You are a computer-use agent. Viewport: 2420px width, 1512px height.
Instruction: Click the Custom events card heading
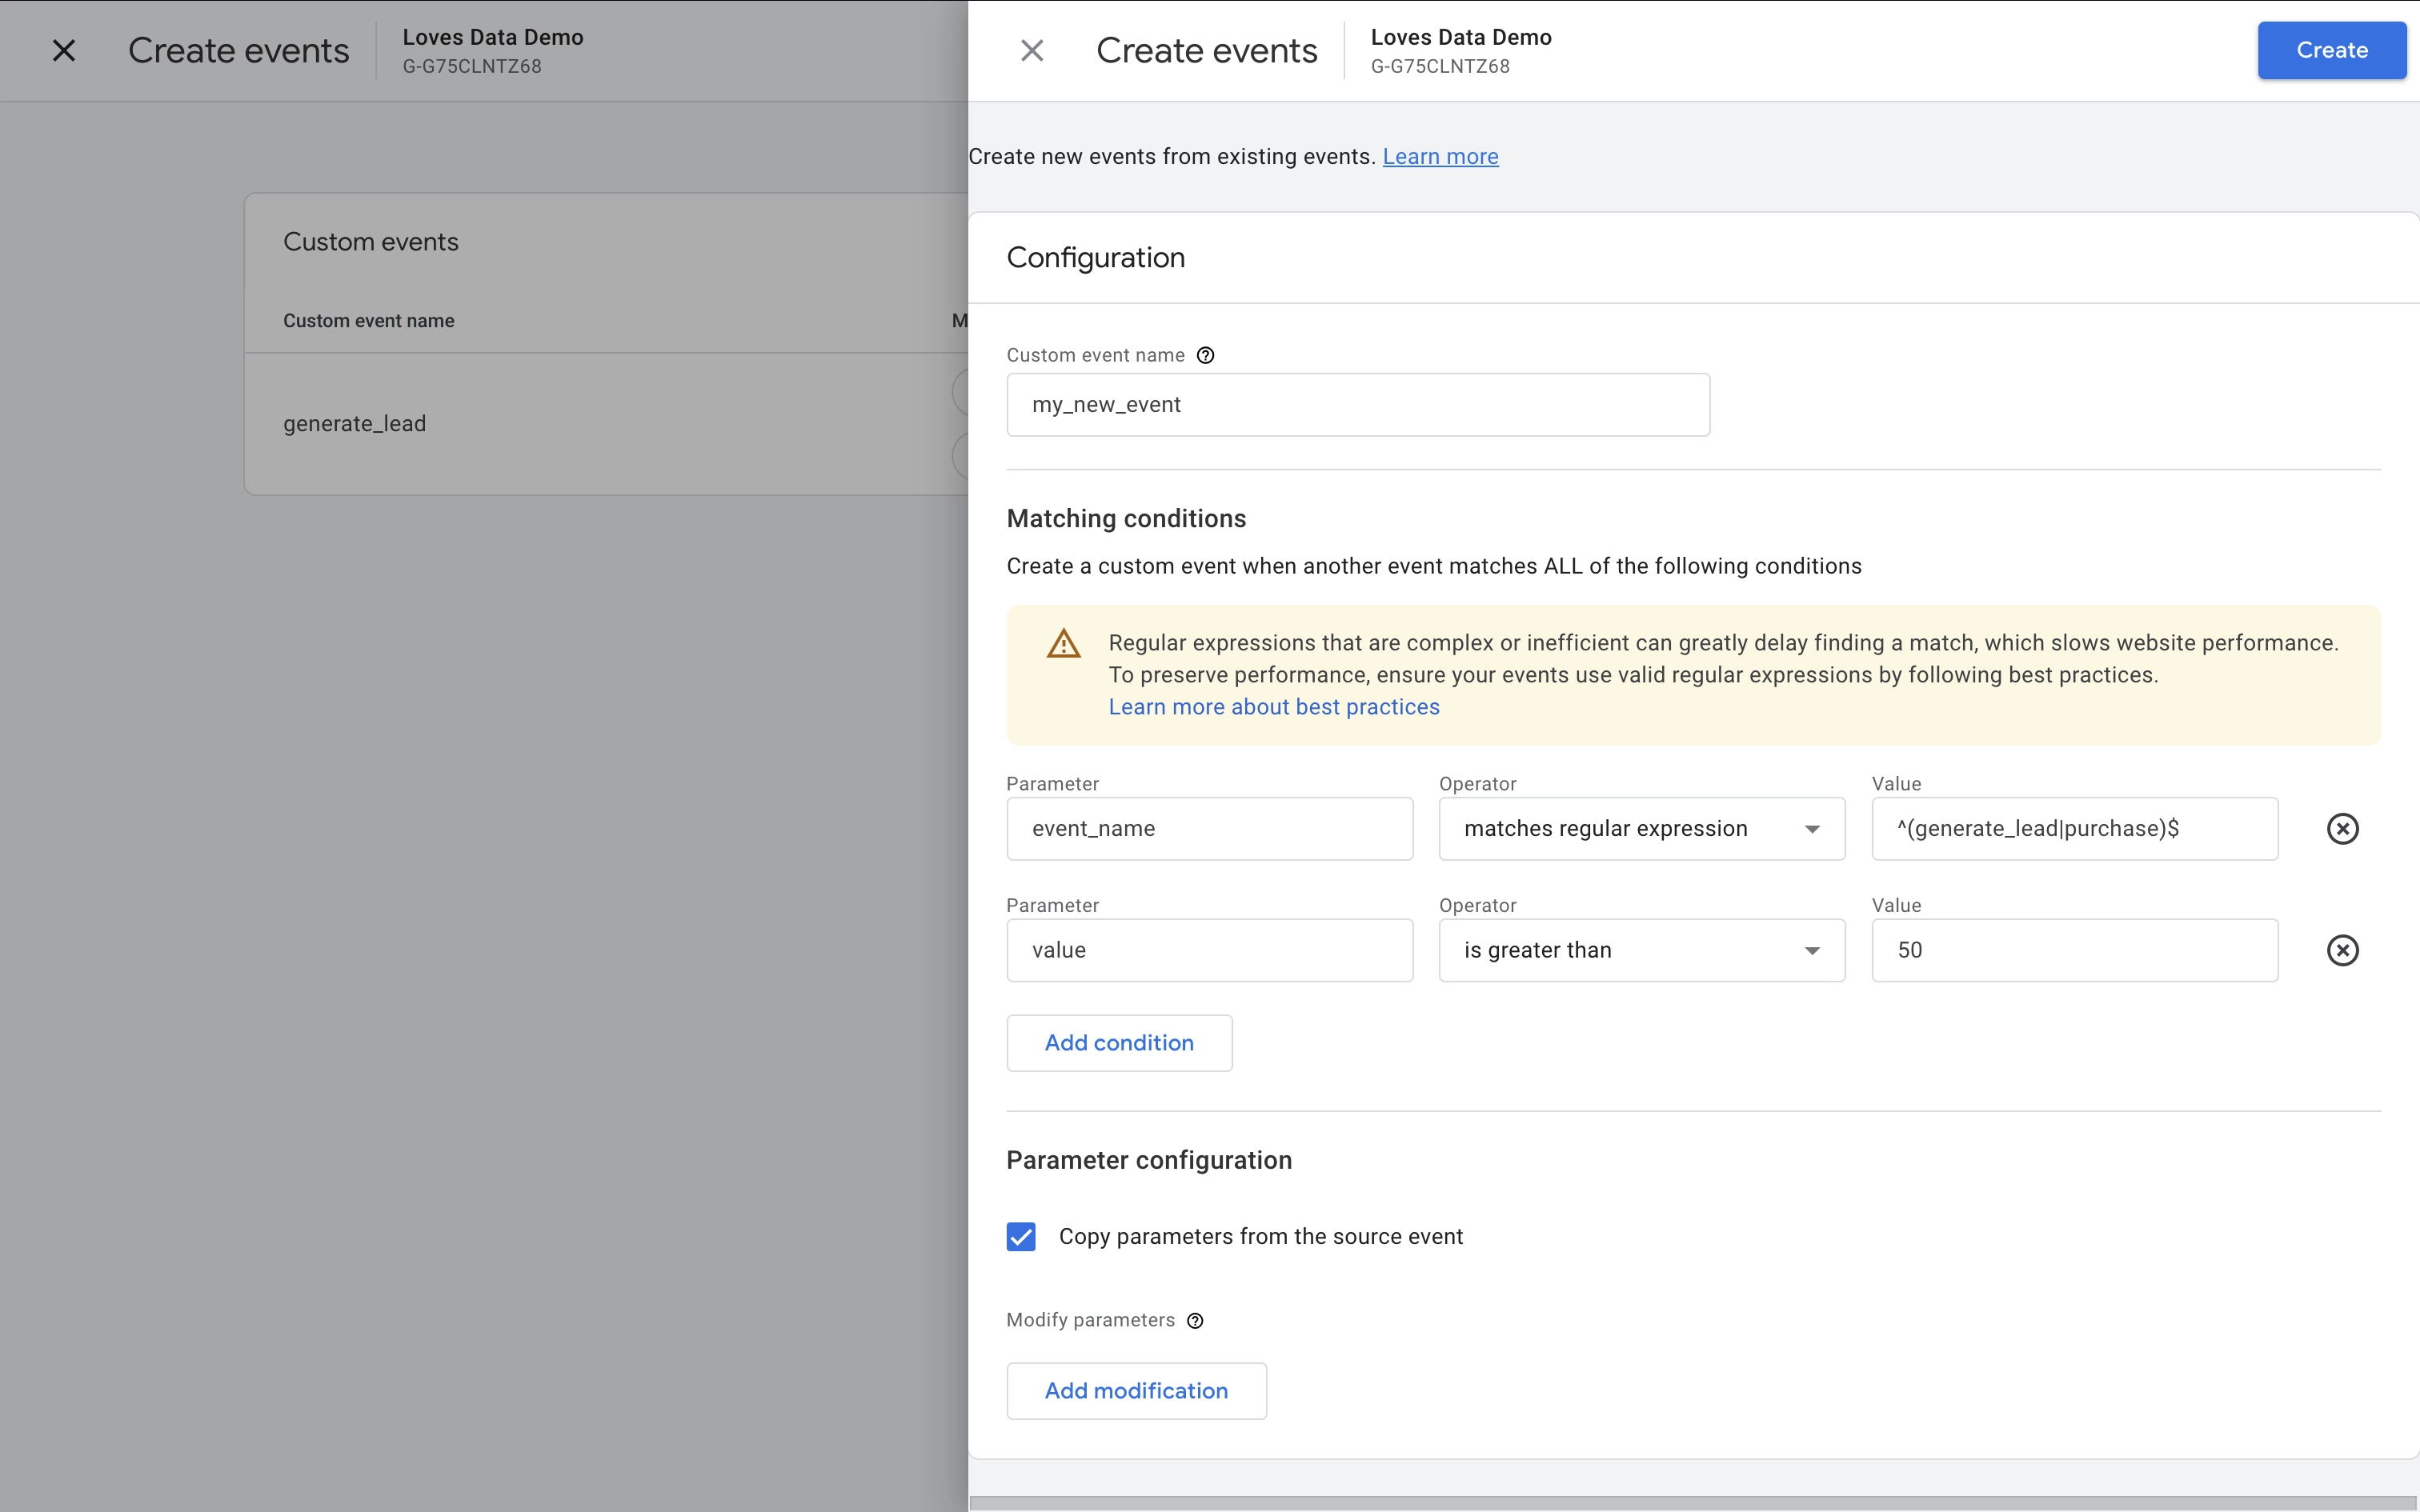[x=370, y=242]
